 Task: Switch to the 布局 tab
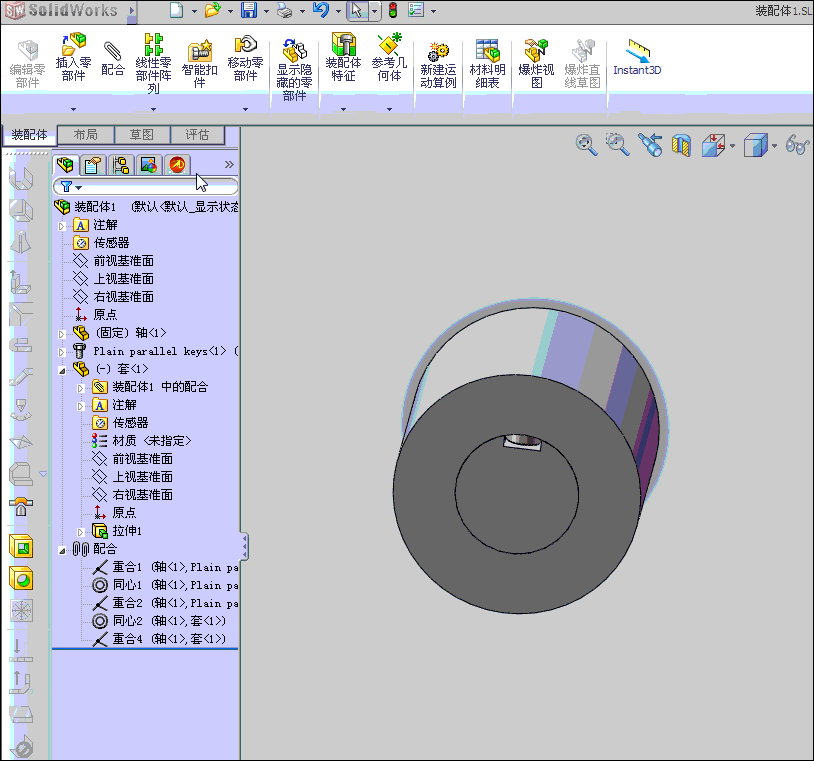click(x=86, y=135)
